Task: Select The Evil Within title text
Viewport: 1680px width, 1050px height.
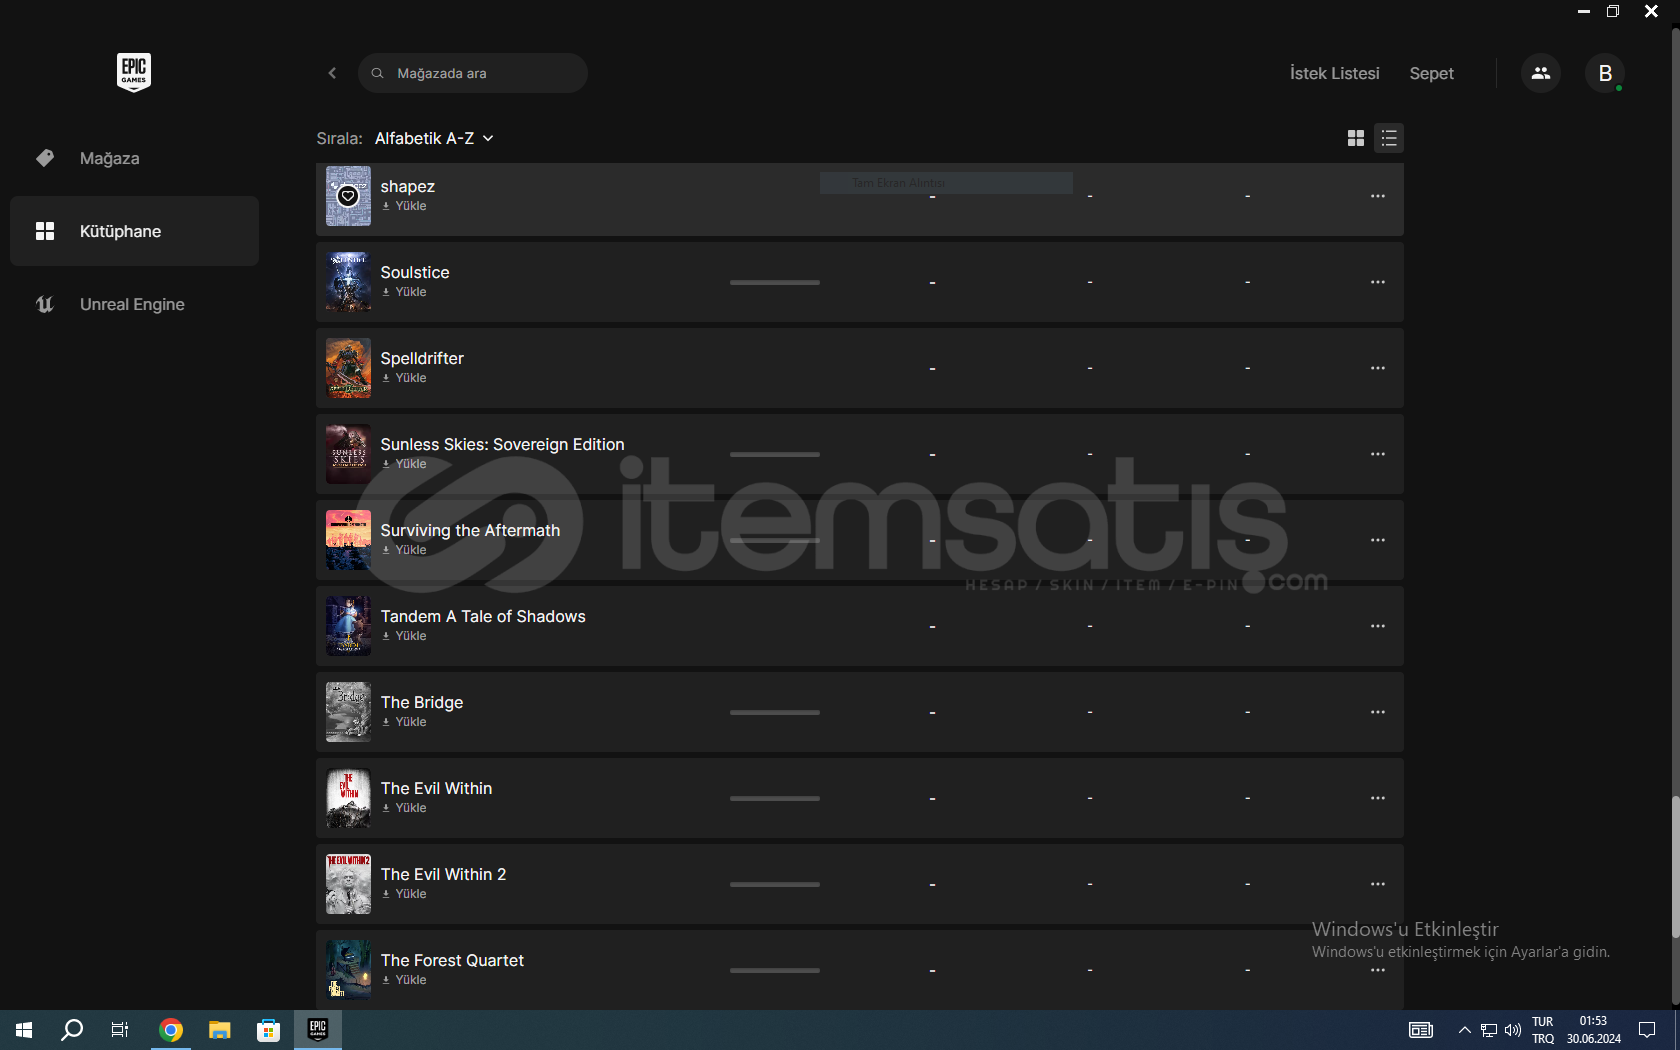Action: pos(436,788)
